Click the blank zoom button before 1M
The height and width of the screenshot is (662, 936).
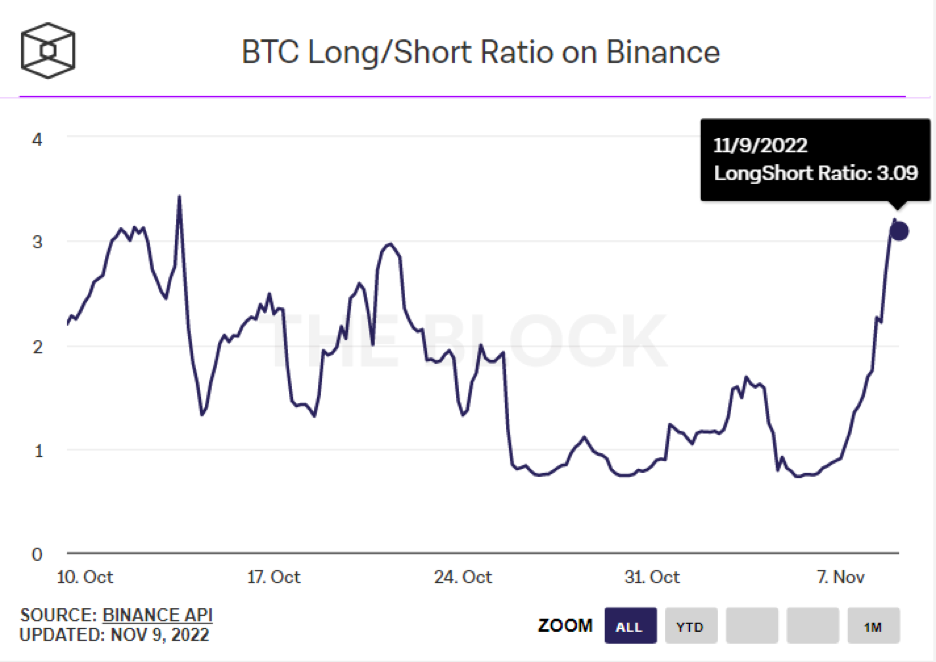tap(812, 626)
